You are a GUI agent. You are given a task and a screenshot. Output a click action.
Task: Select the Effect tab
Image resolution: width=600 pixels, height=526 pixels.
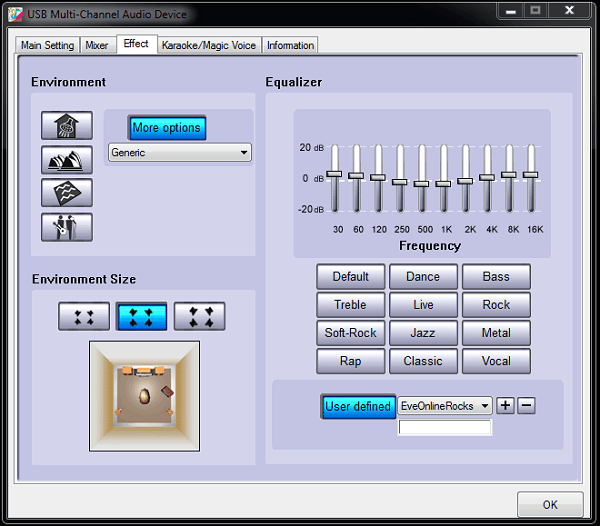pos(136,44)
